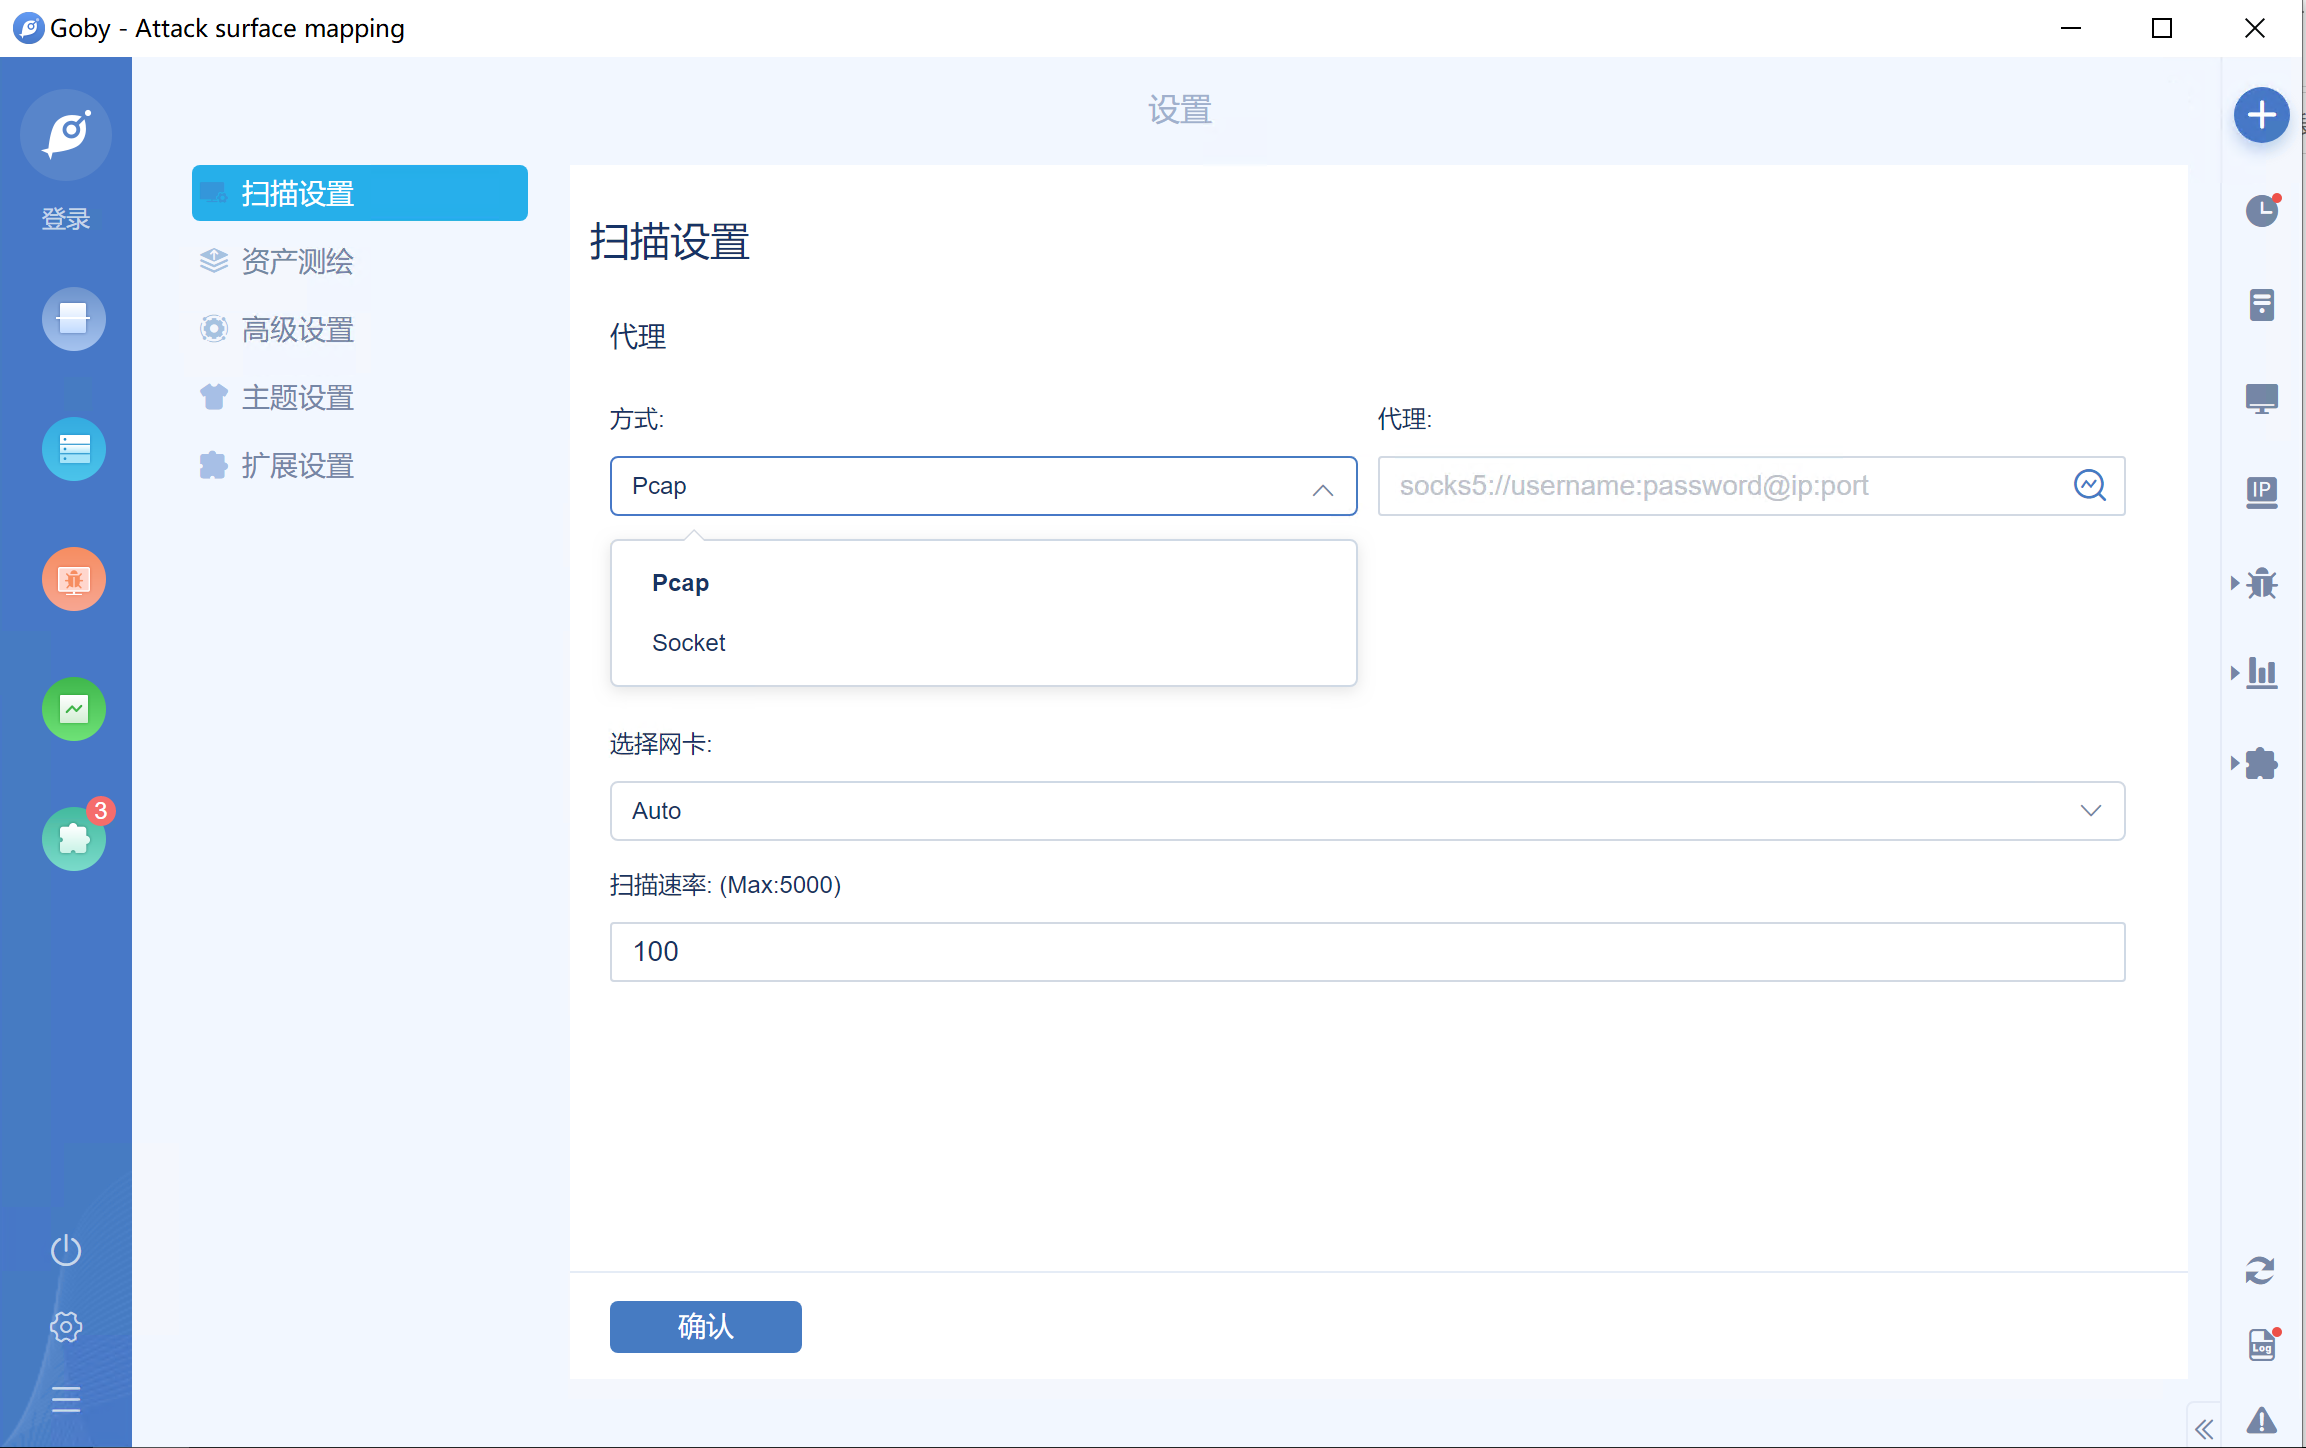
Task: Maximize the Goby window
Action: point(2162,28)
